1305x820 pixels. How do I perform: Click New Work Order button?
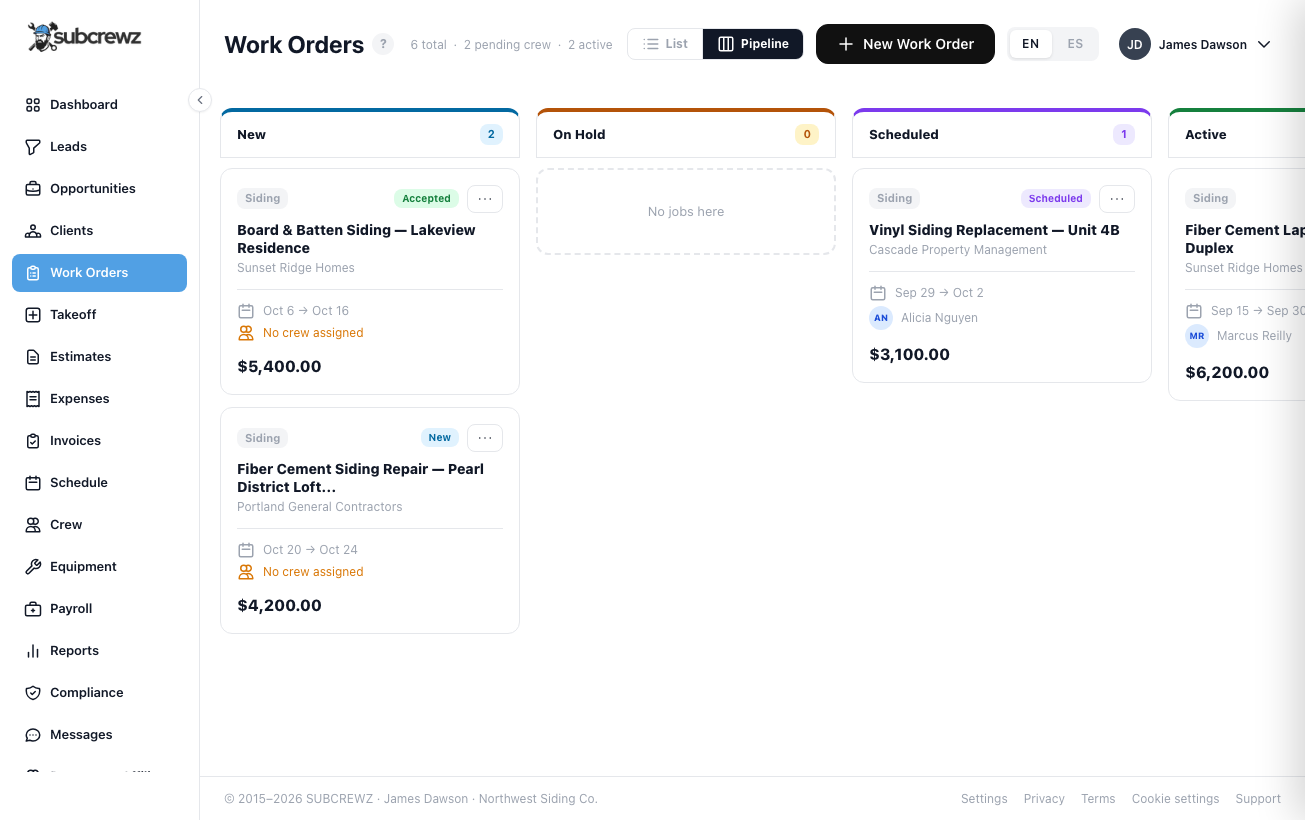point(905,44)
